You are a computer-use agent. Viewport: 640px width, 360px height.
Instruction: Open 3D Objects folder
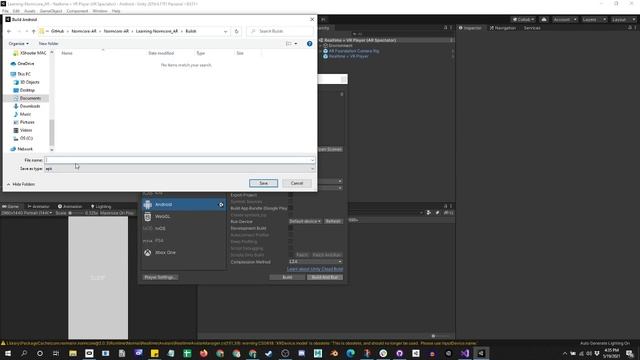click(29, 82)
